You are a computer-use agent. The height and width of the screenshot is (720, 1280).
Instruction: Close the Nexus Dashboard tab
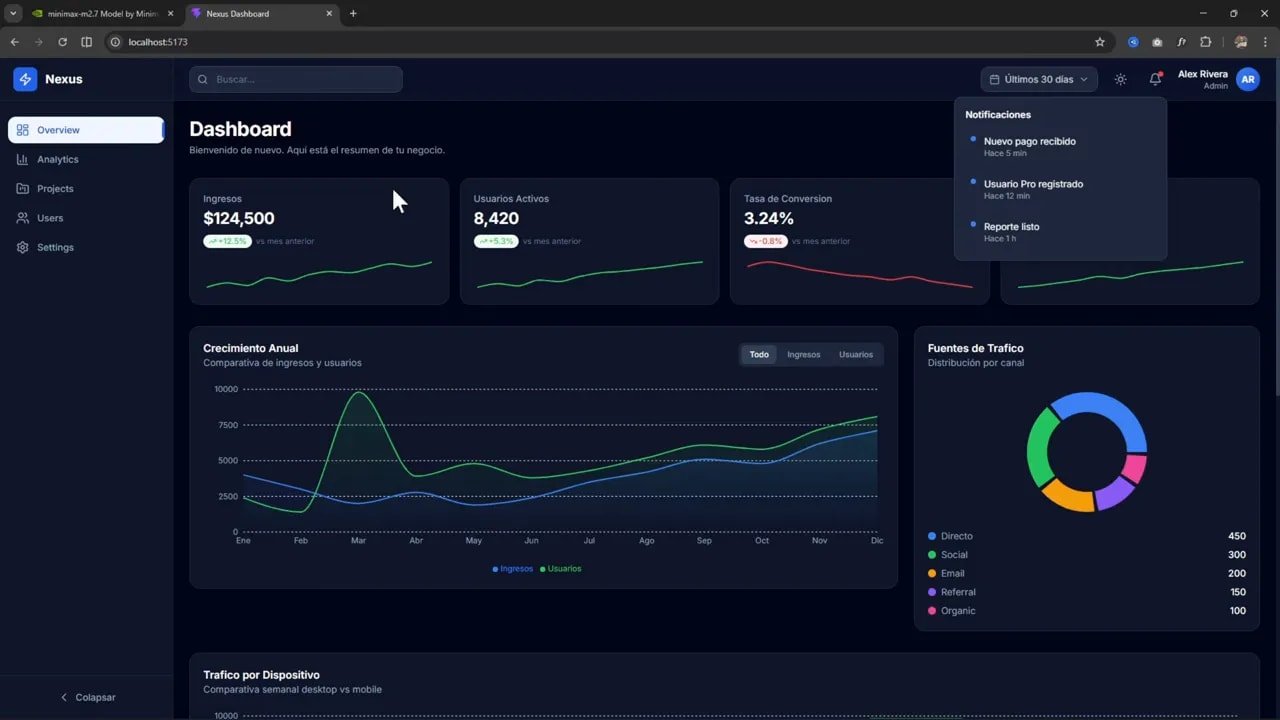[x=331, y=13]
